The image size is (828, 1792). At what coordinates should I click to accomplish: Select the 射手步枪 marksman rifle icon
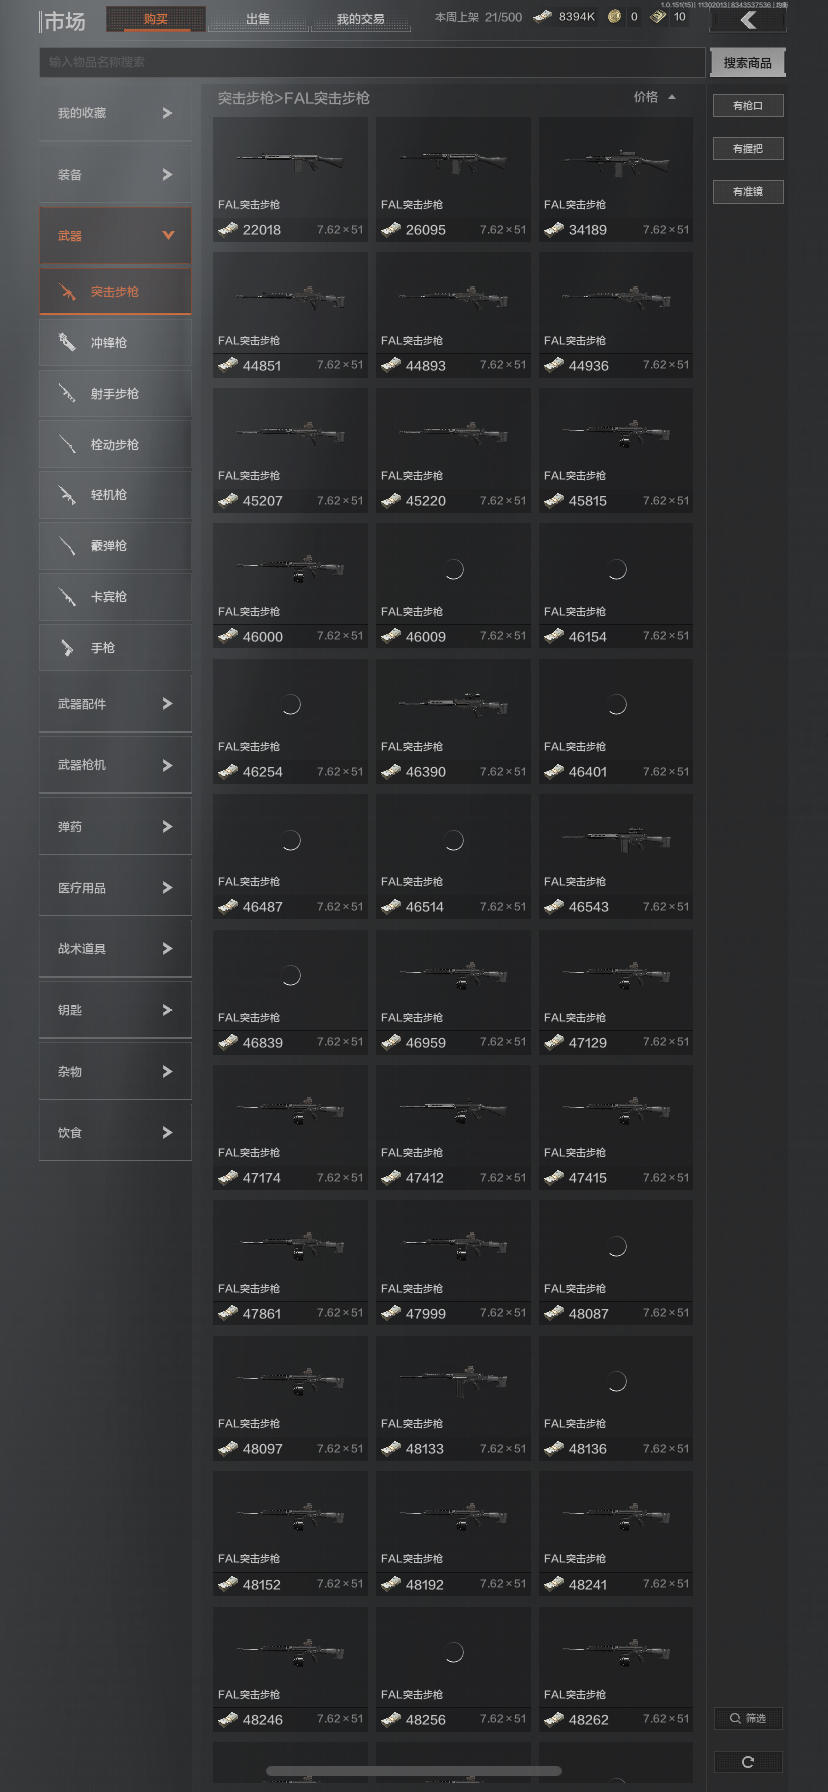[67, 393]
